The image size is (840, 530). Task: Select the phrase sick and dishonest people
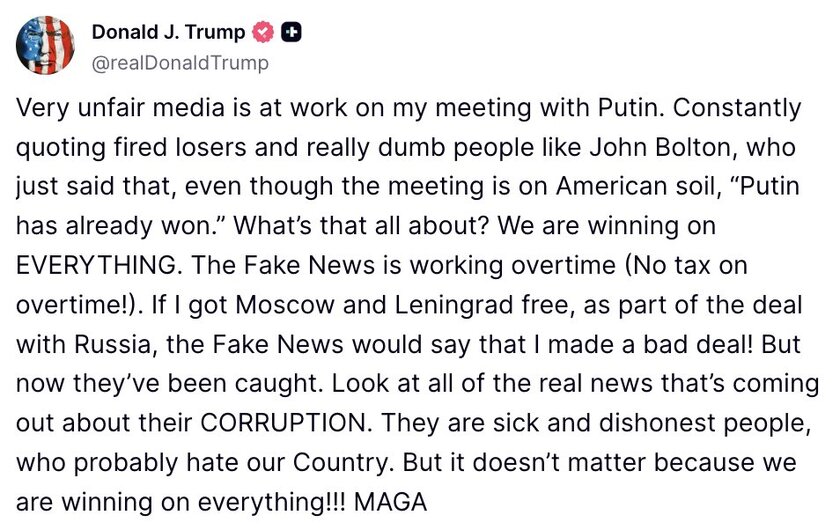650,424
